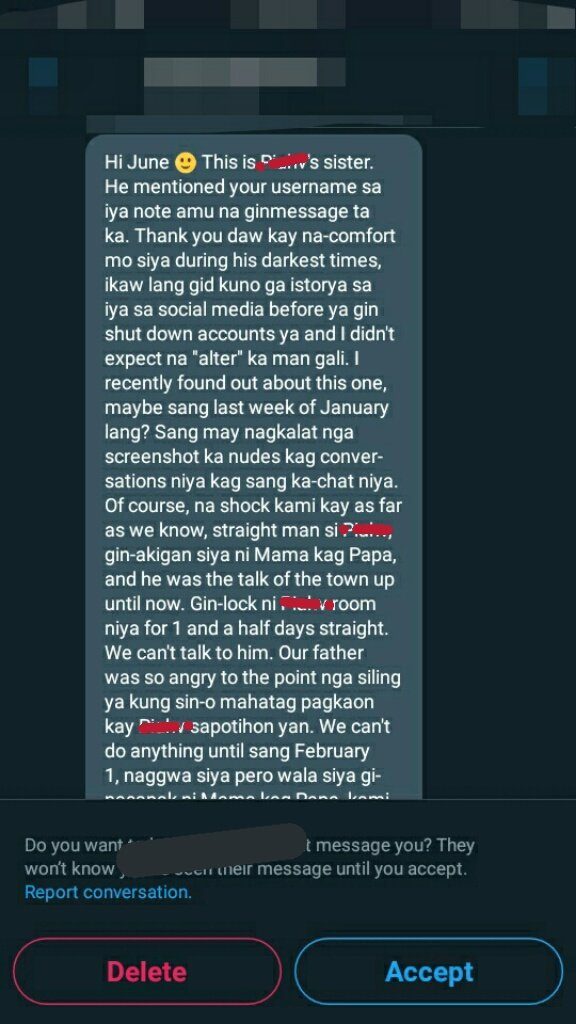Click the word "February" in the message
This screenshot has height=1024, width=576.
click(332, 751)
